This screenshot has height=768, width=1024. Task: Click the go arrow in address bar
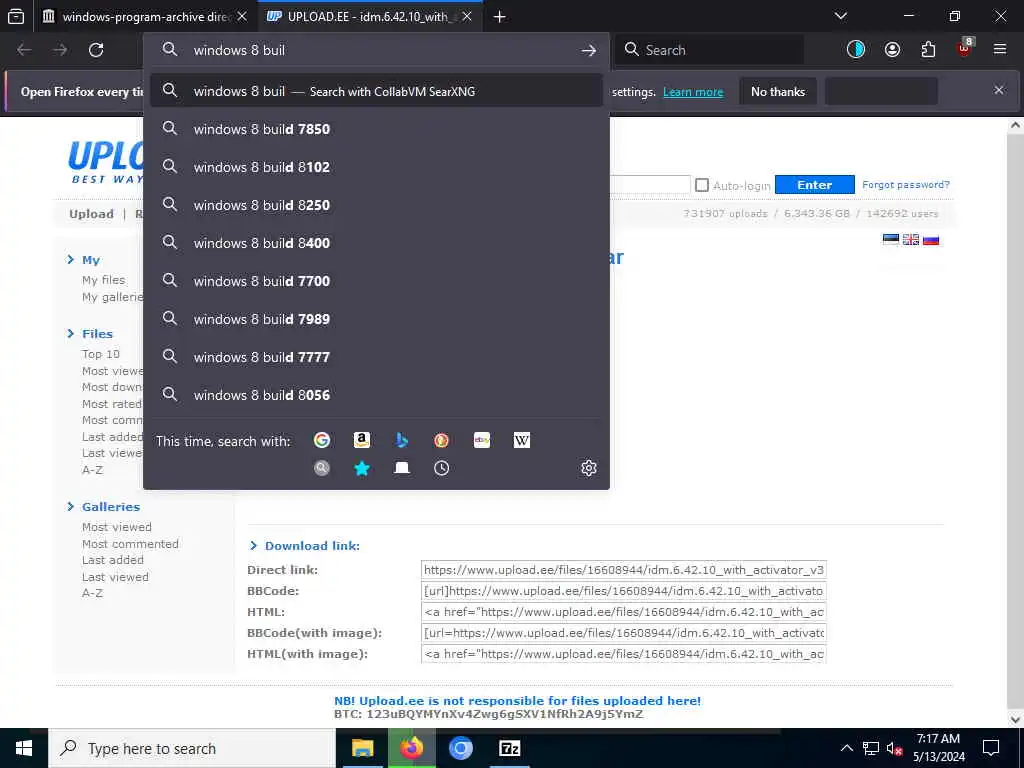tap(588, 50)
